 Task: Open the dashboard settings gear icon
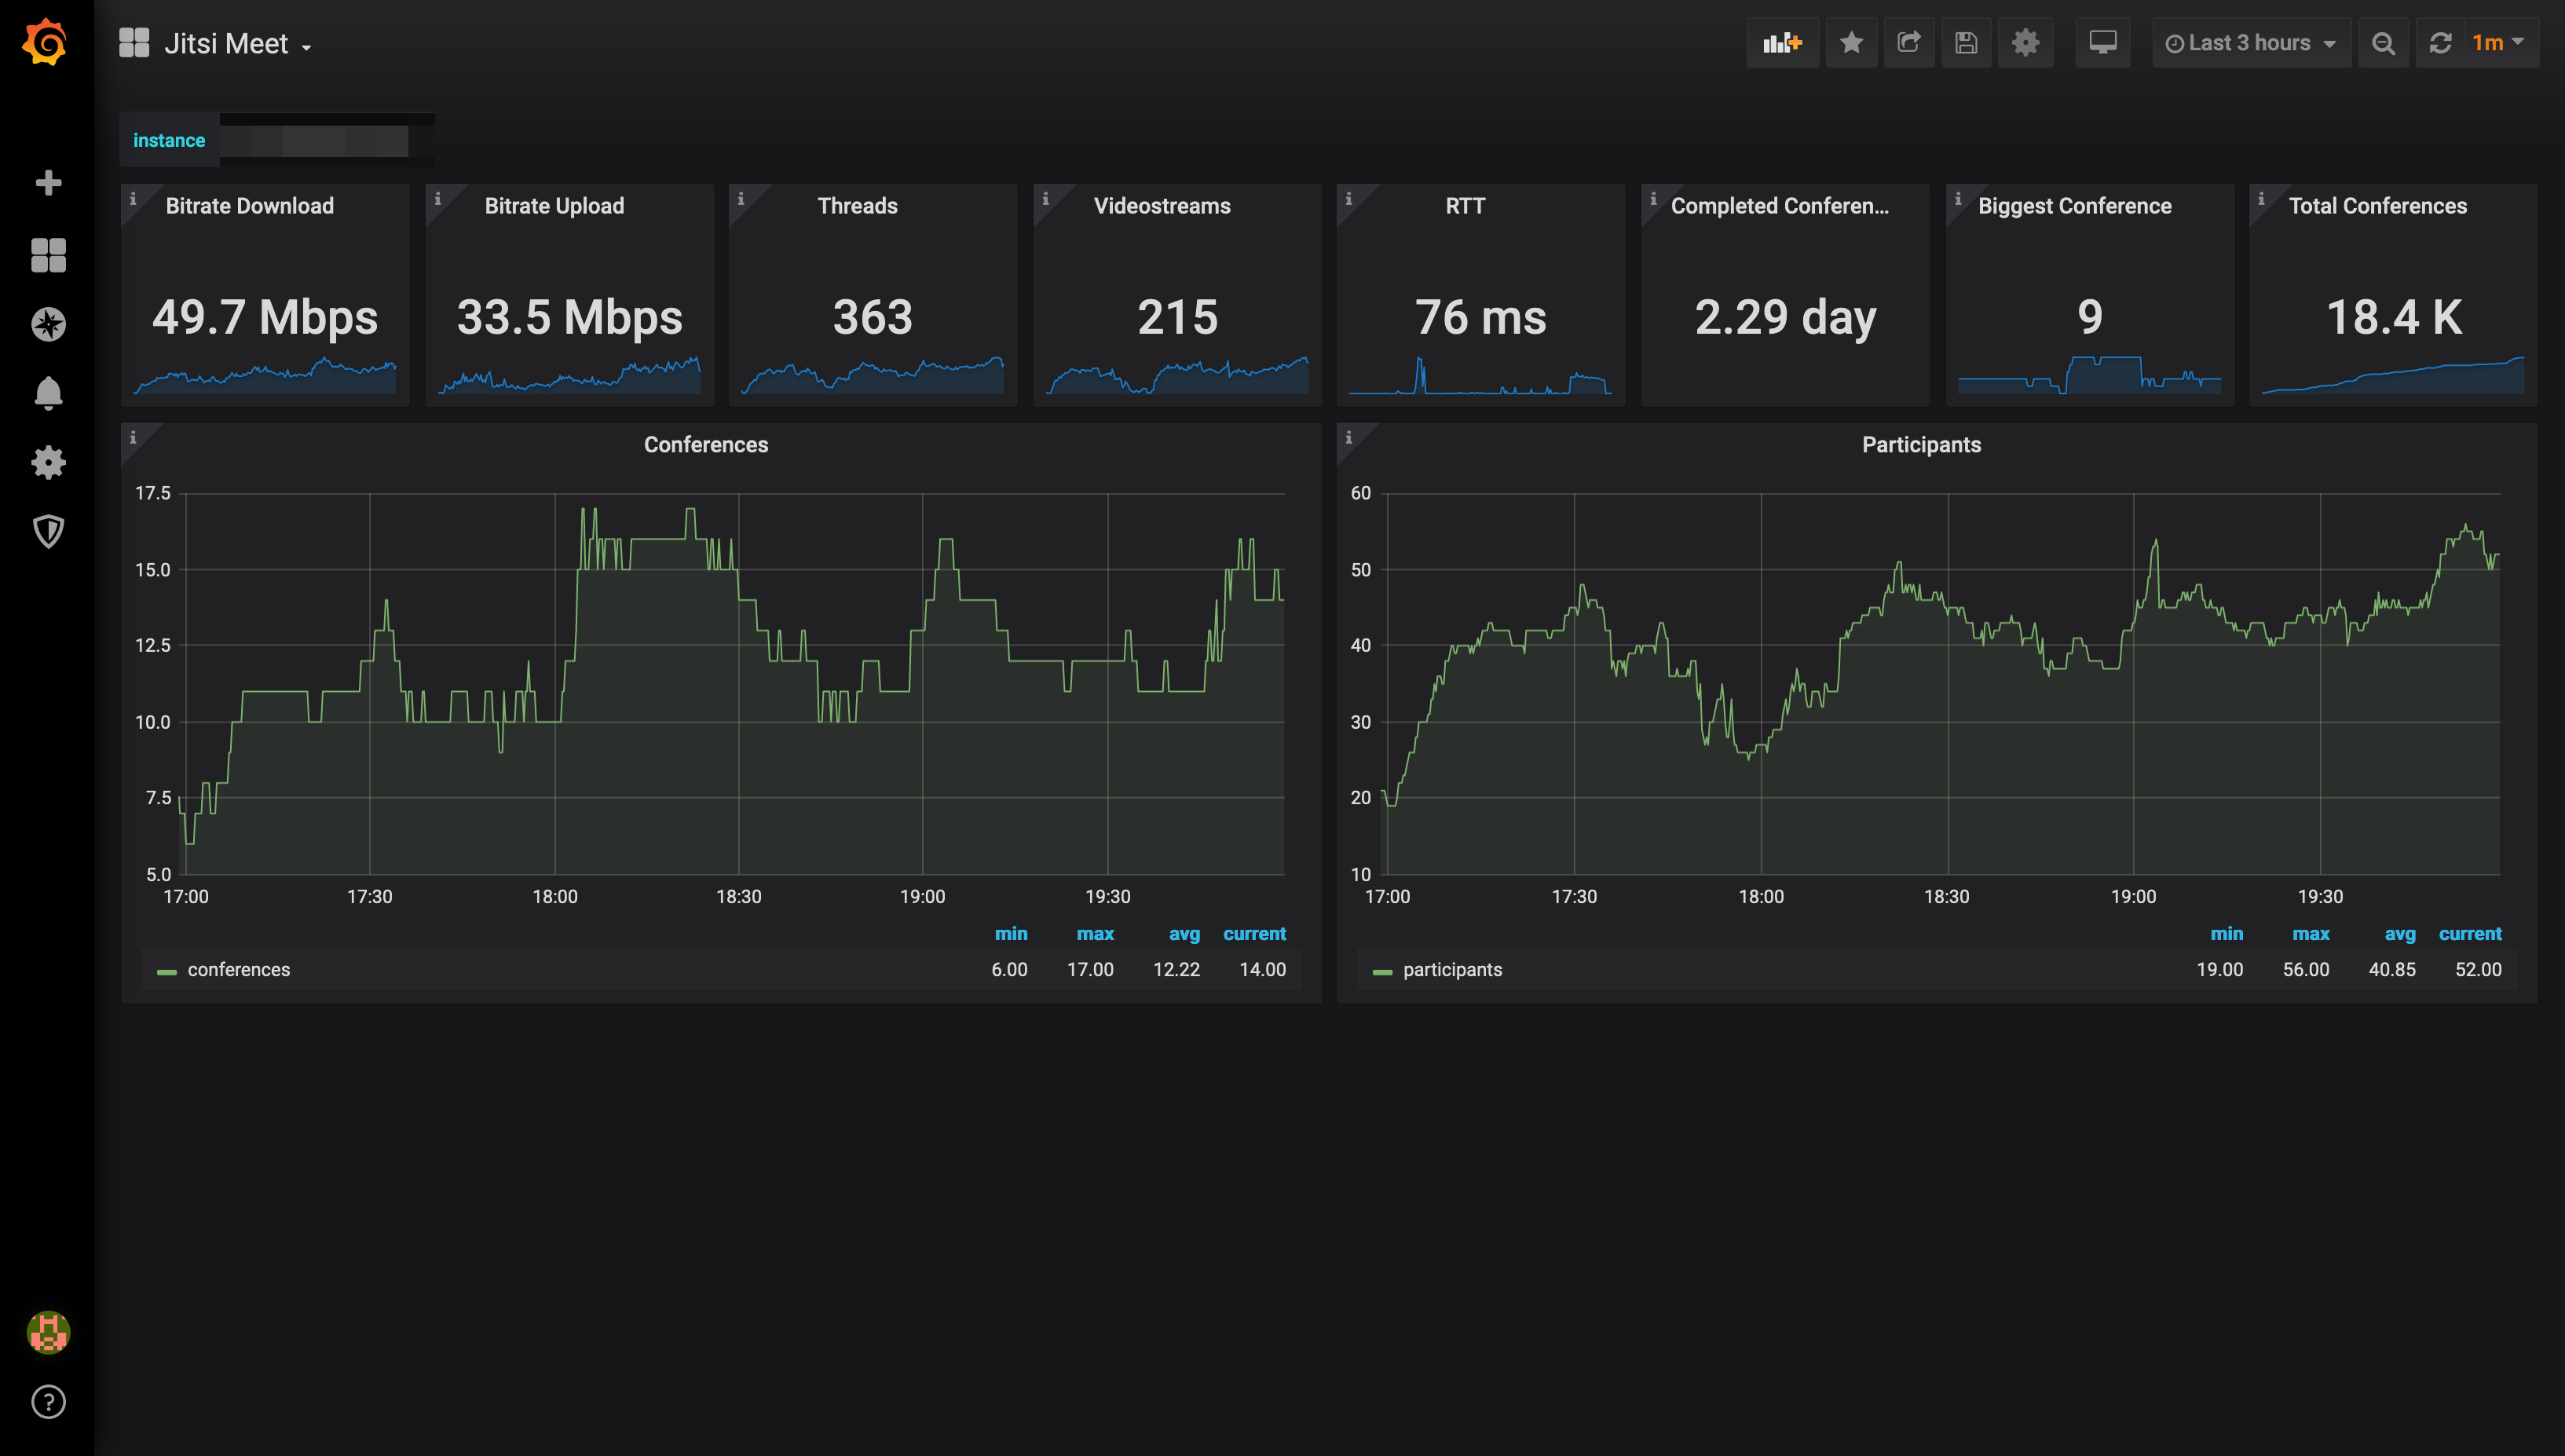tap(2026, 42)
